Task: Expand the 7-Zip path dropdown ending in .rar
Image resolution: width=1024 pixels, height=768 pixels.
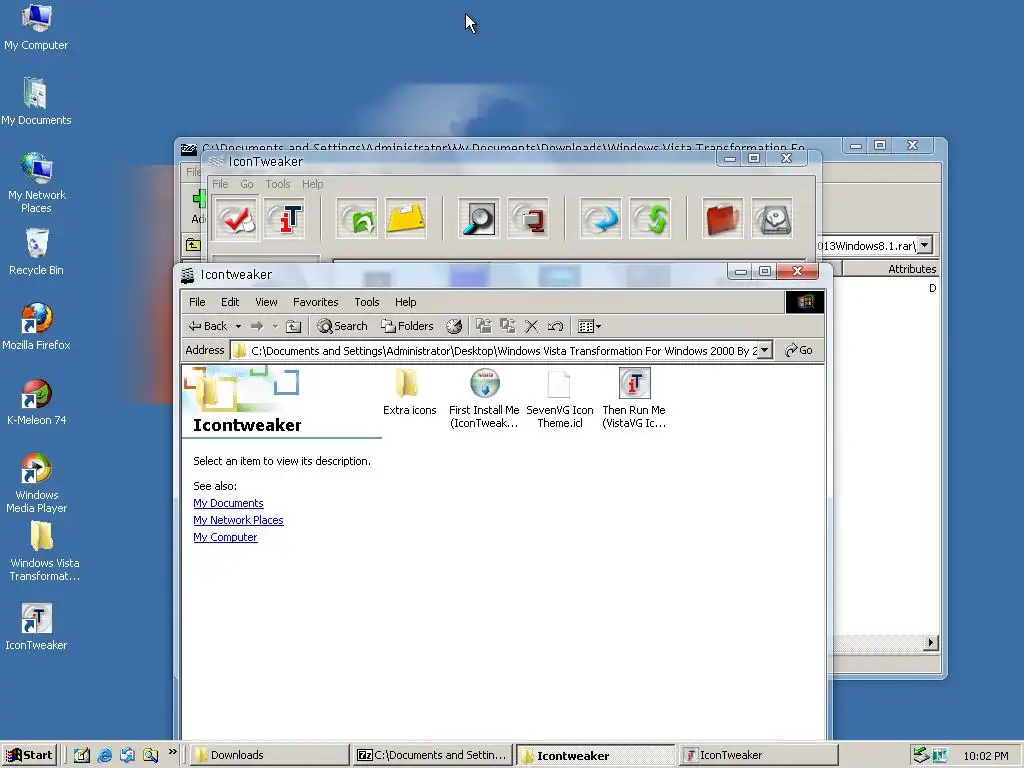Action: click(925, 246)
